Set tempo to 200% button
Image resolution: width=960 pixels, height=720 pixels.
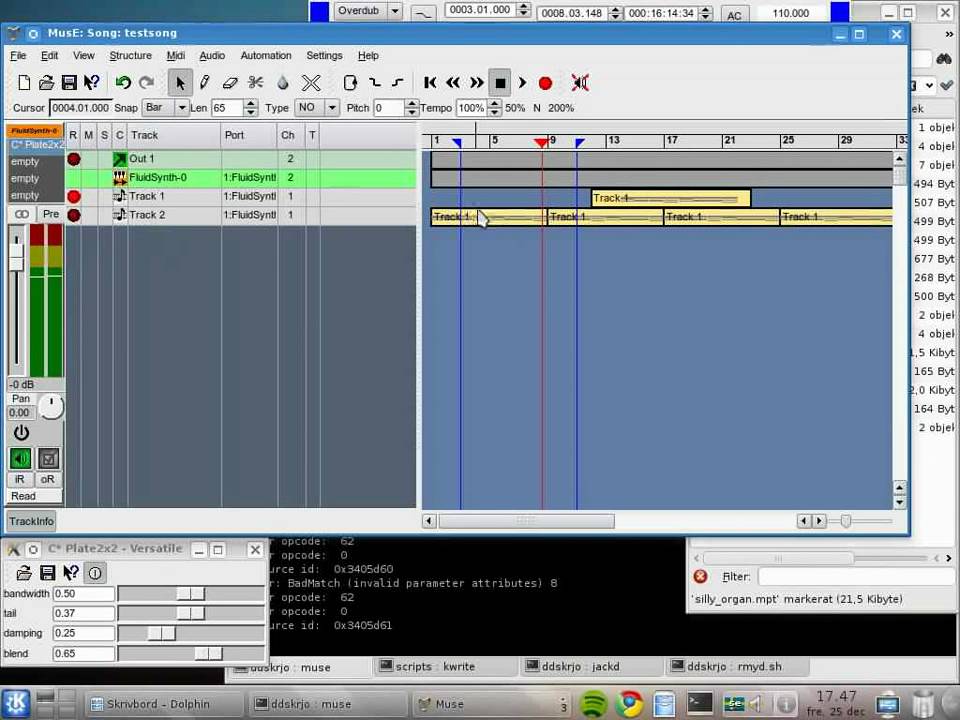pos(561,108)
